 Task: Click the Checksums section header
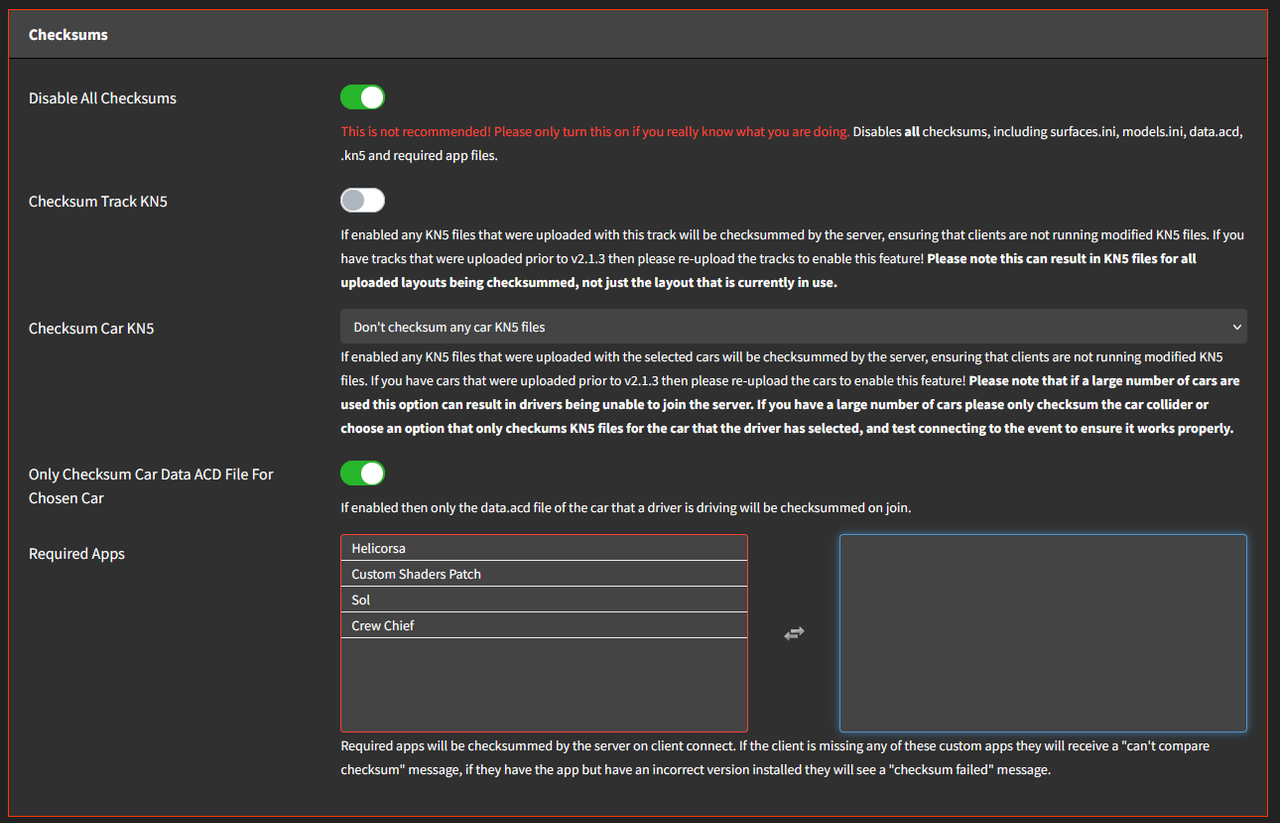pyautogui.click(x=640, y=34)
